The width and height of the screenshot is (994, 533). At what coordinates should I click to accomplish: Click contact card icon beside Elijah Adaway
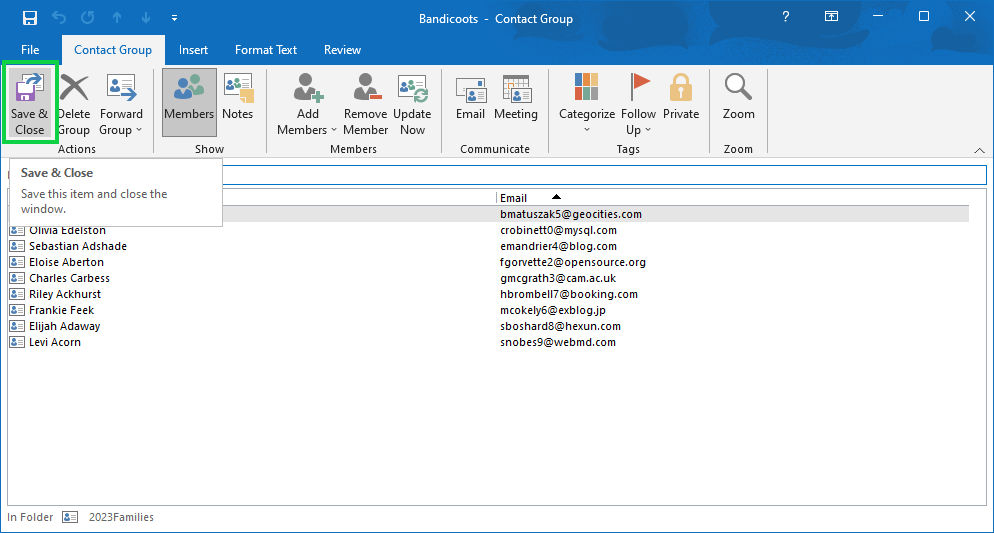(x=17, y=326)
